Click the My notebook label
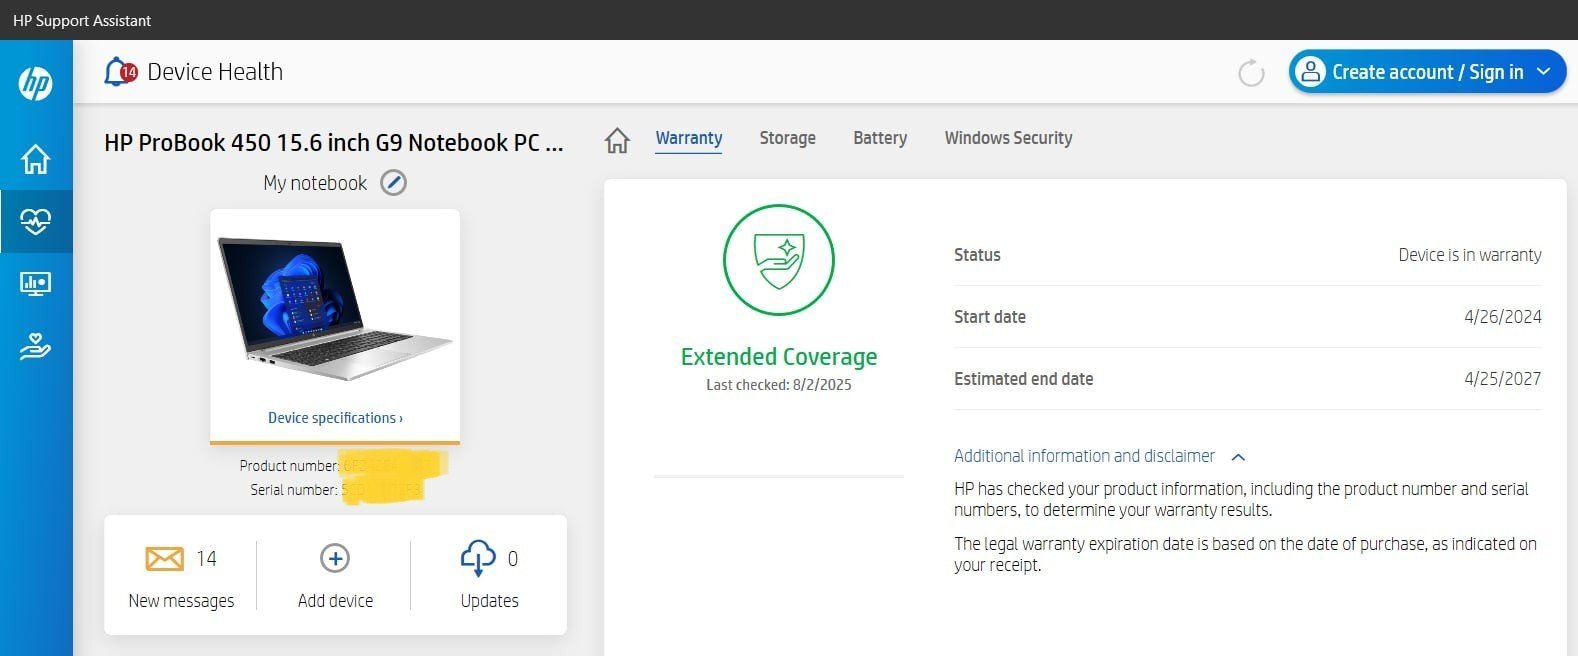This screenshot has width=1578, height=656. [x=315, y=183]
